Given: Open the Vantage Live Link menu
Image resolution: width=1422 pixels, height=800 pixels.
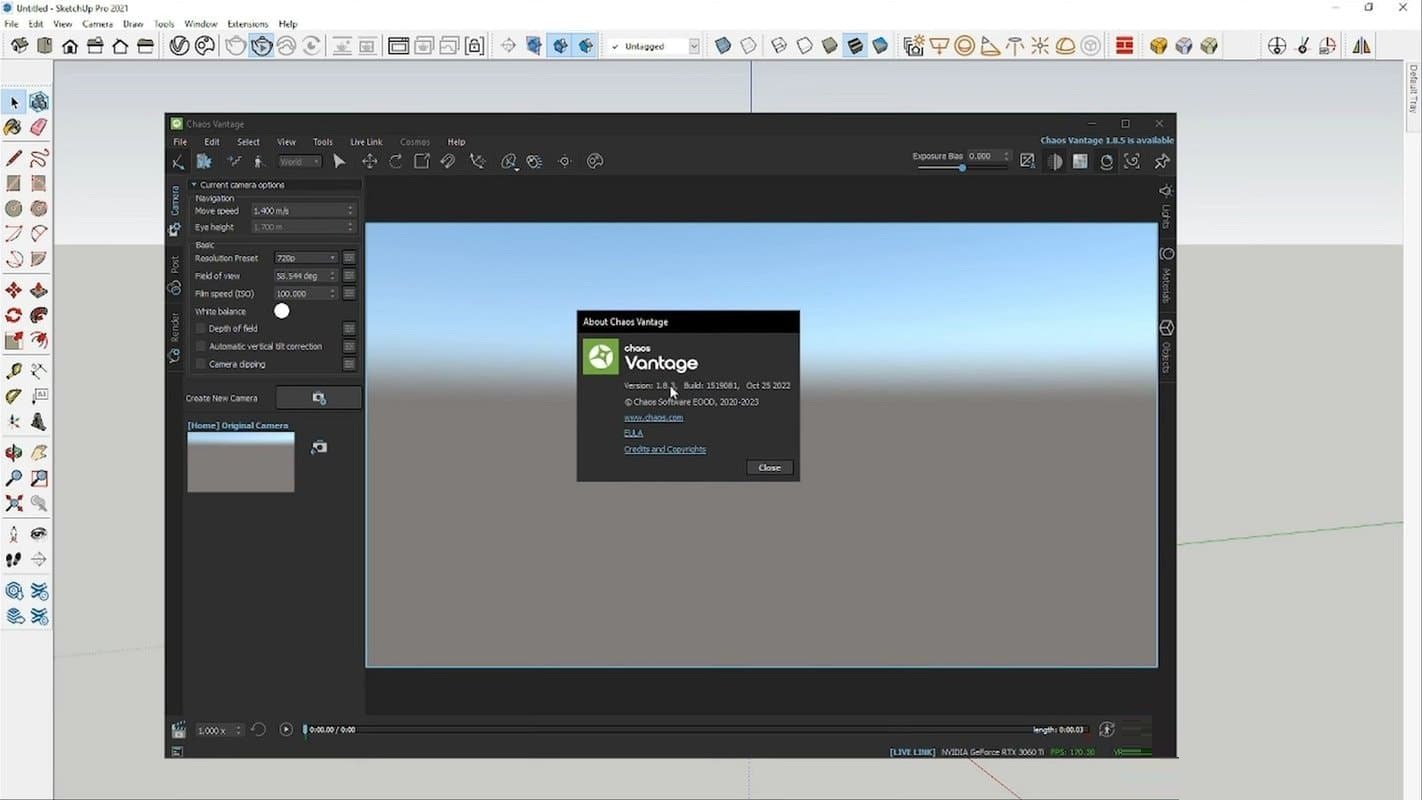Looking at the screenshot, I should coord(366,142).
